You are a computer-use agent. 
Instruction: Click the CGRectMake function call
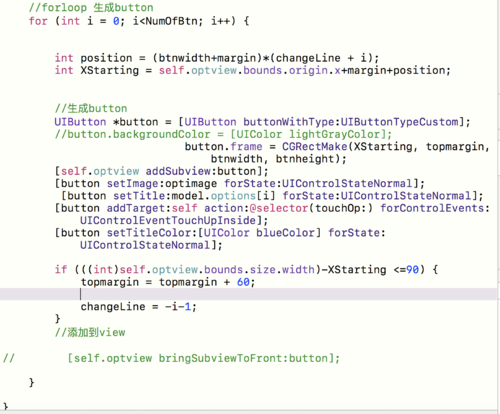pyautogui.click(x=315, y=147)
